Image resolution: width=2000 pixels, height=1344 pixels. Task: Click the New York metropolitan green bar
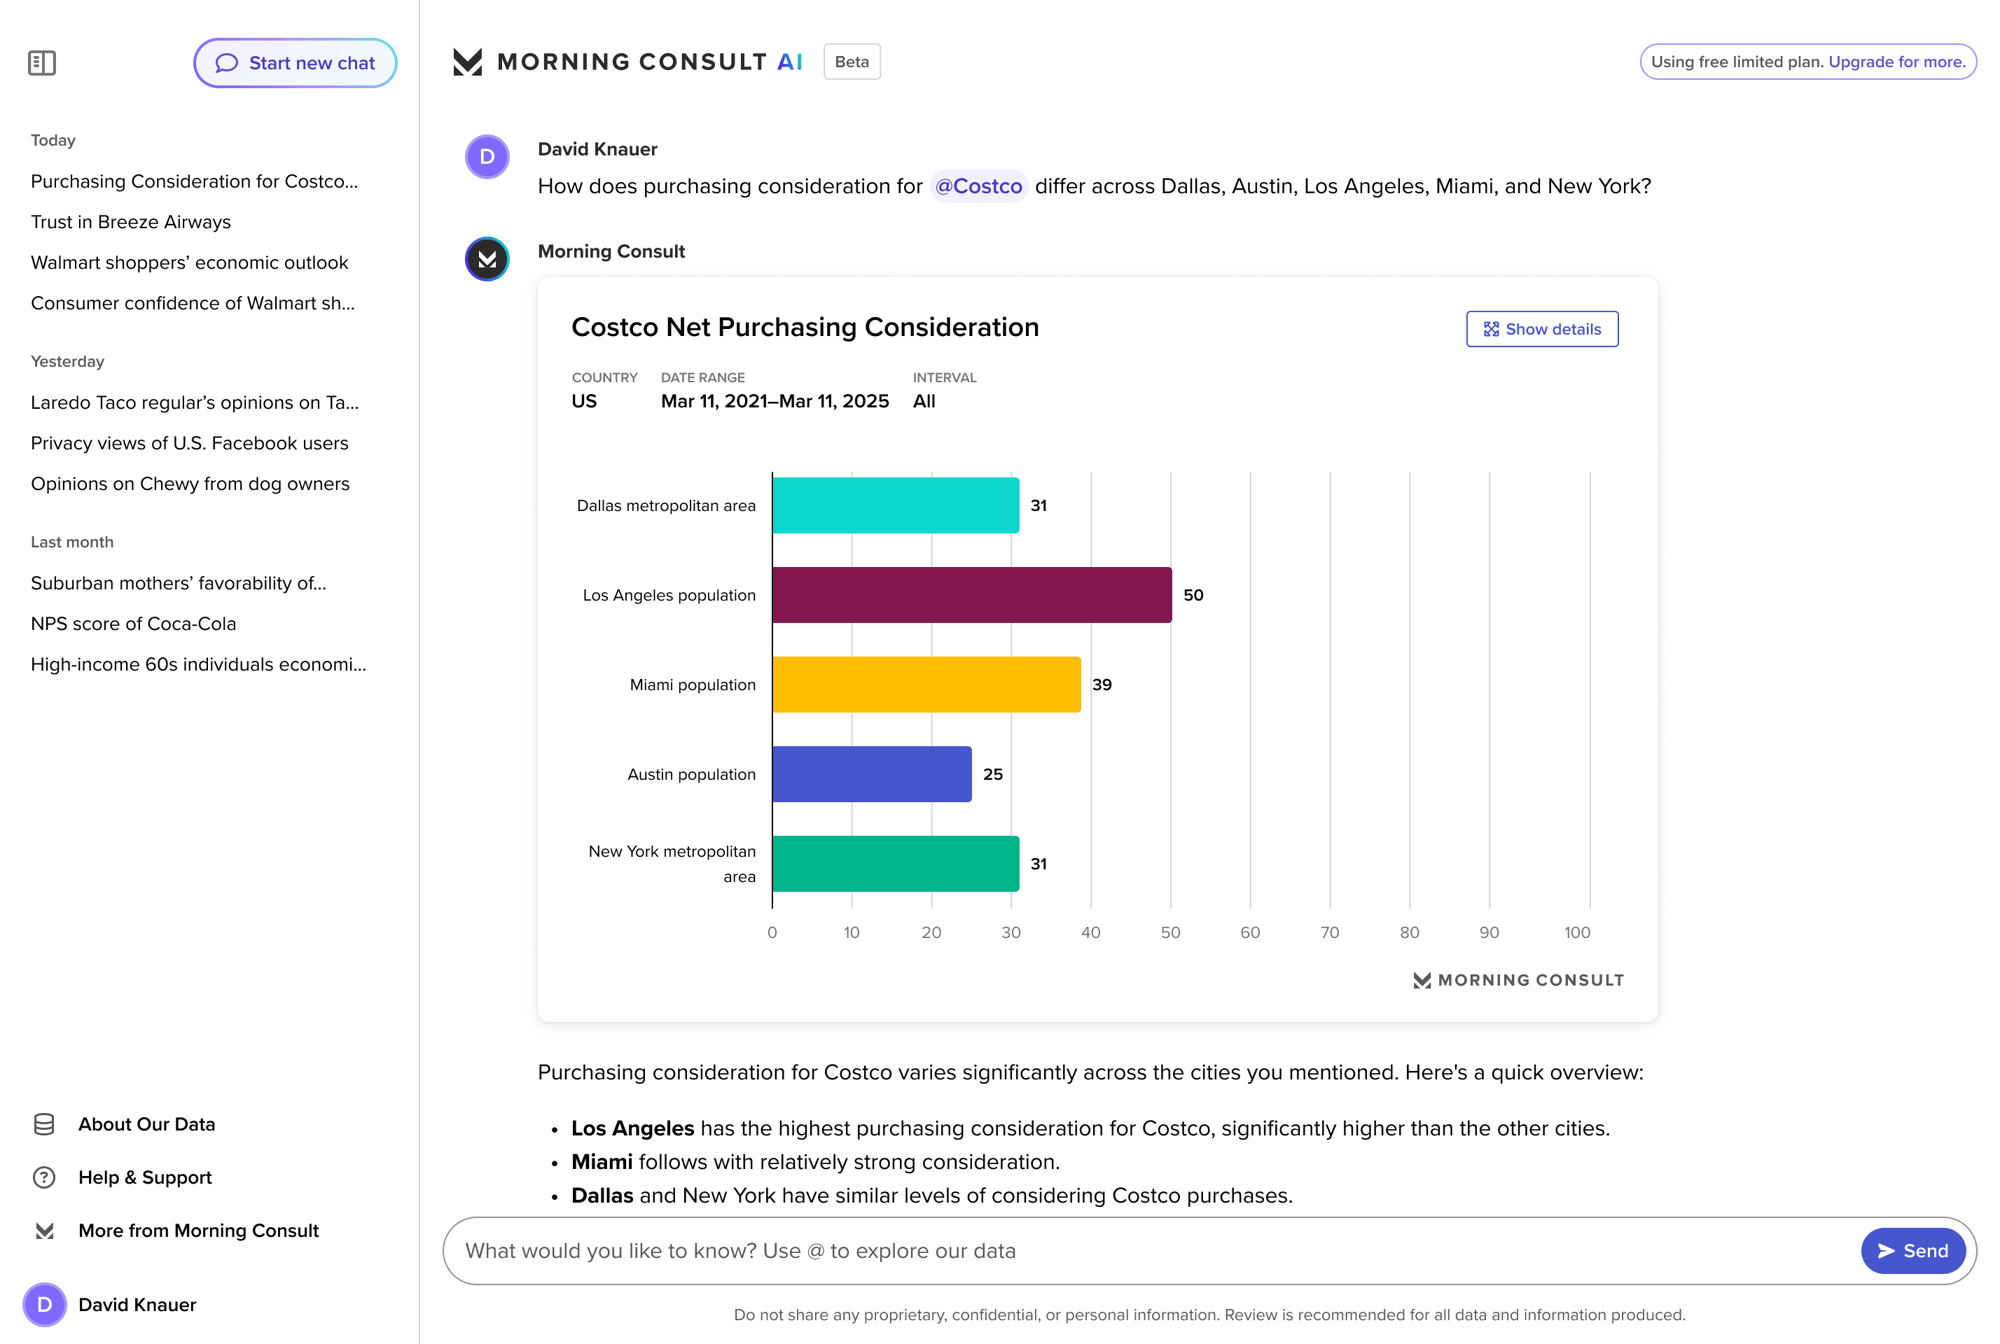click(x=896, y=864)
